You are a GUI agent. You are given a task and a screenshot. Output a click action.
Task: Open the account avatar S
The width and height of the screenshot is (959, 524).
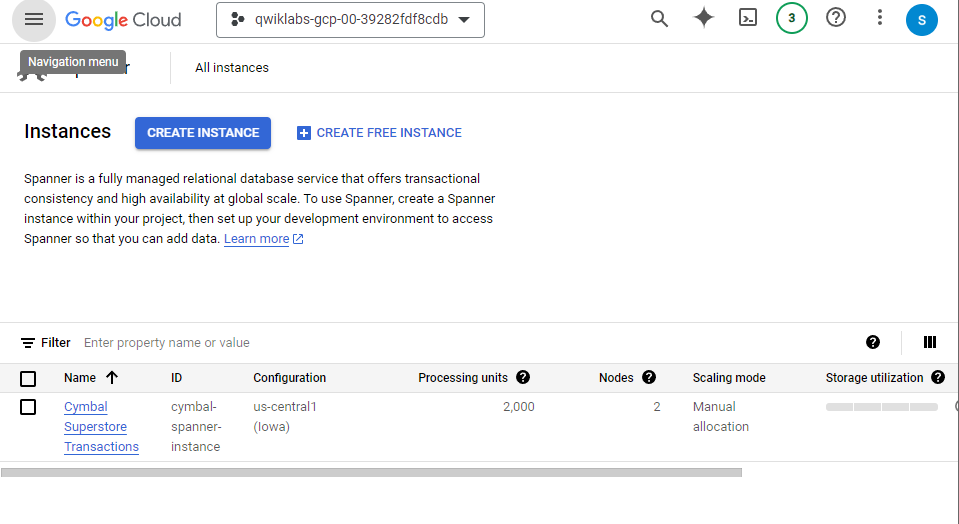point(921,20)
